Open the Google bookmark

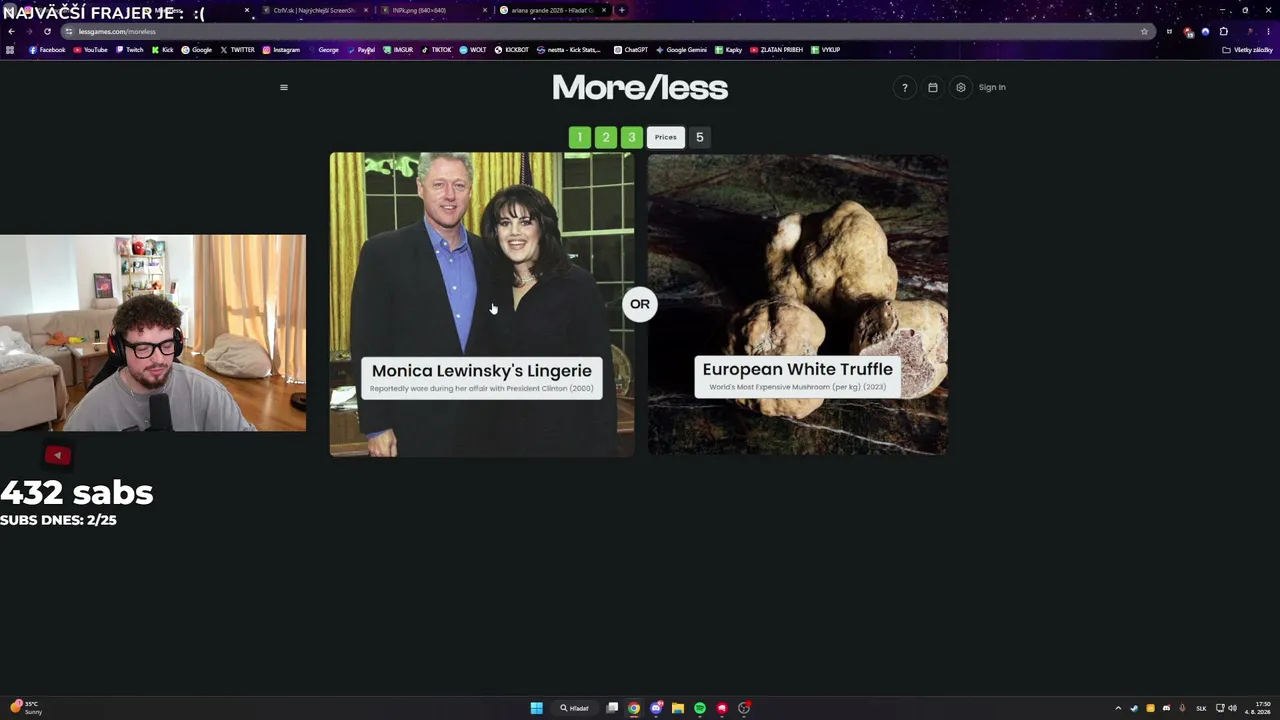[197, 50]
